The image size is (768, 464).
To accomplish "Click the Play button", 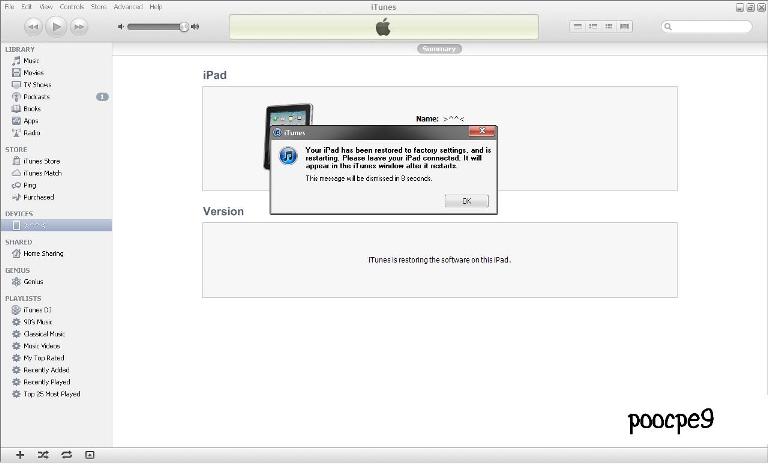I will coord(56,26).
